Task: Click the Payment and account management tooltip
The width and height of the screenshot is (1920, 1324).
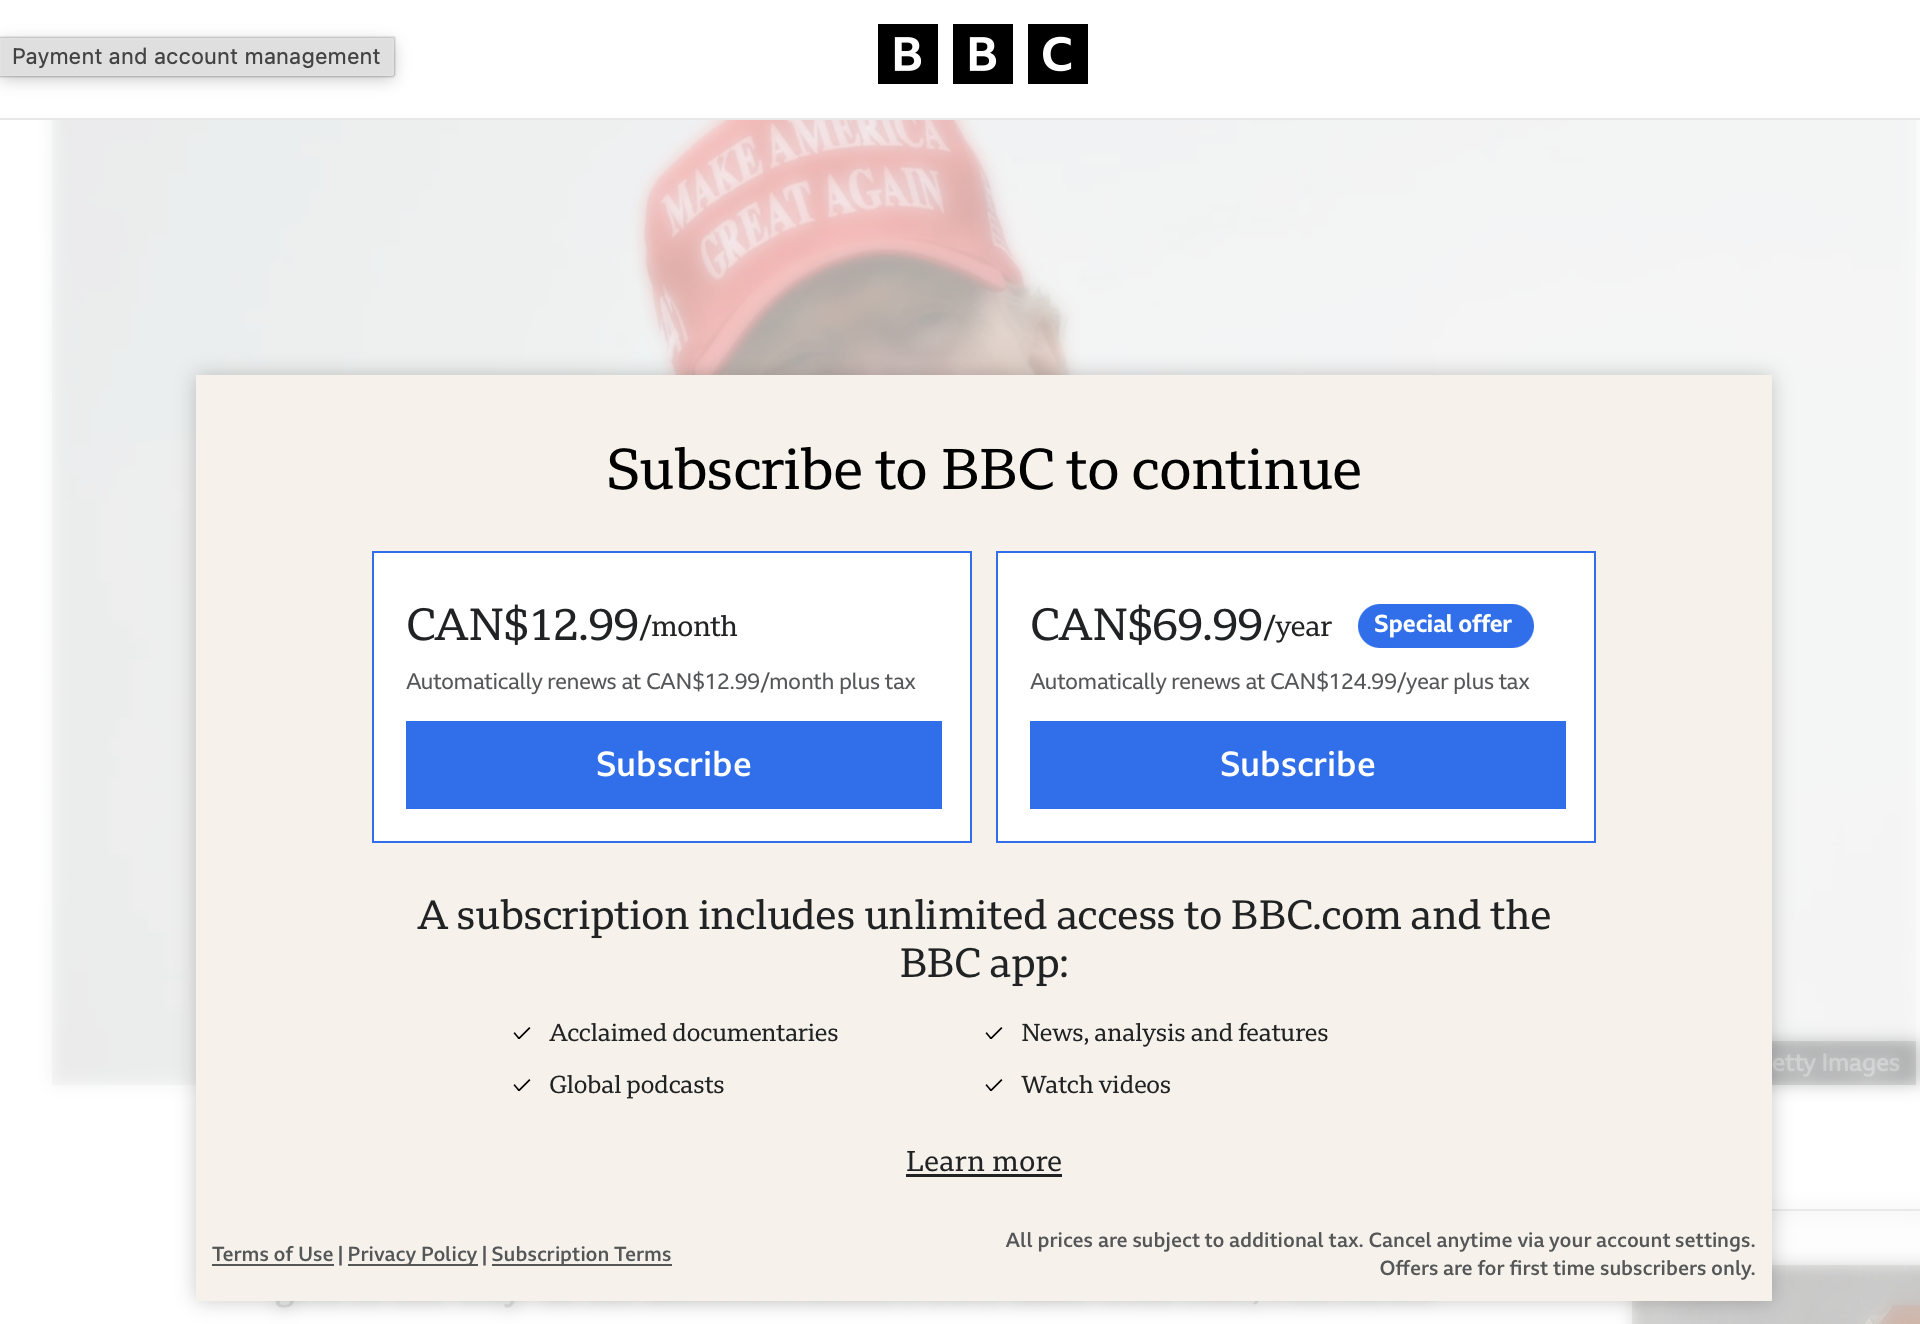Action: point(197,57)
